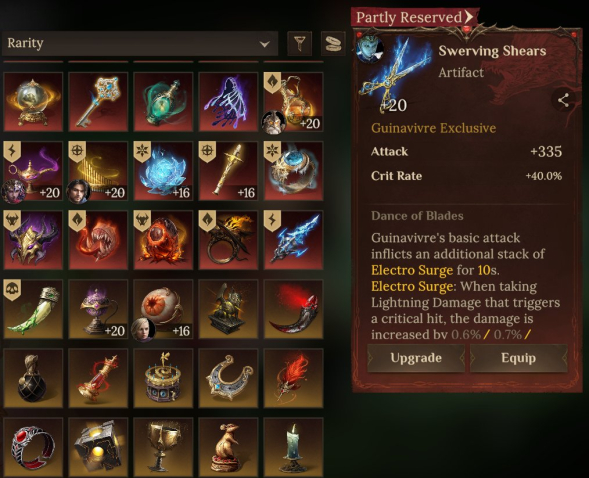Select the candle artifact
589x478 pixels.
(x=293, y=447)
